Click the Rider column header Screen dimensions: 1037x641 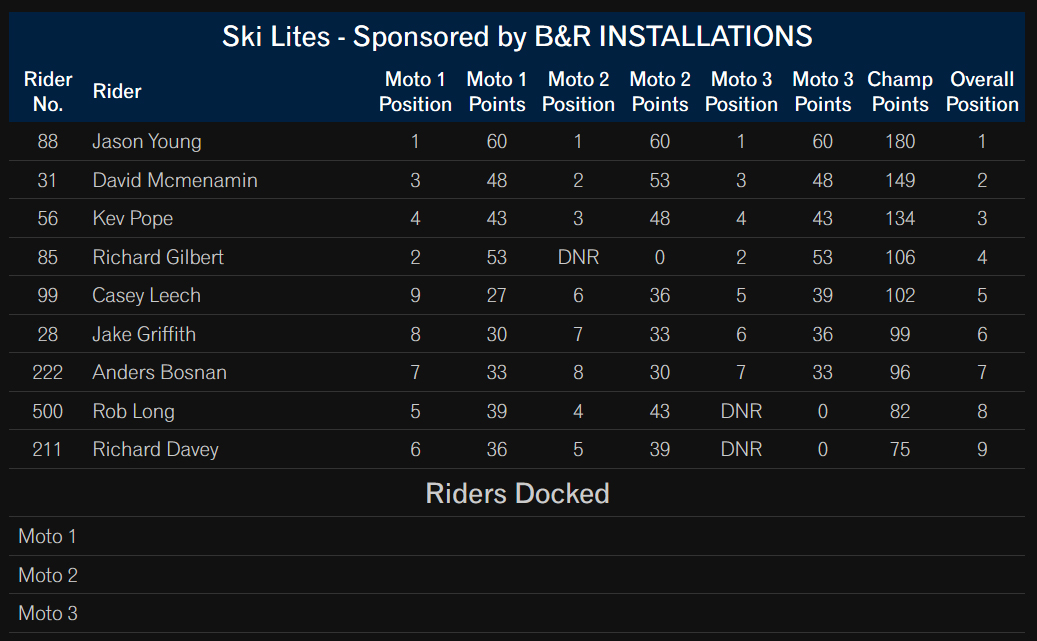[x=117, y=91]
